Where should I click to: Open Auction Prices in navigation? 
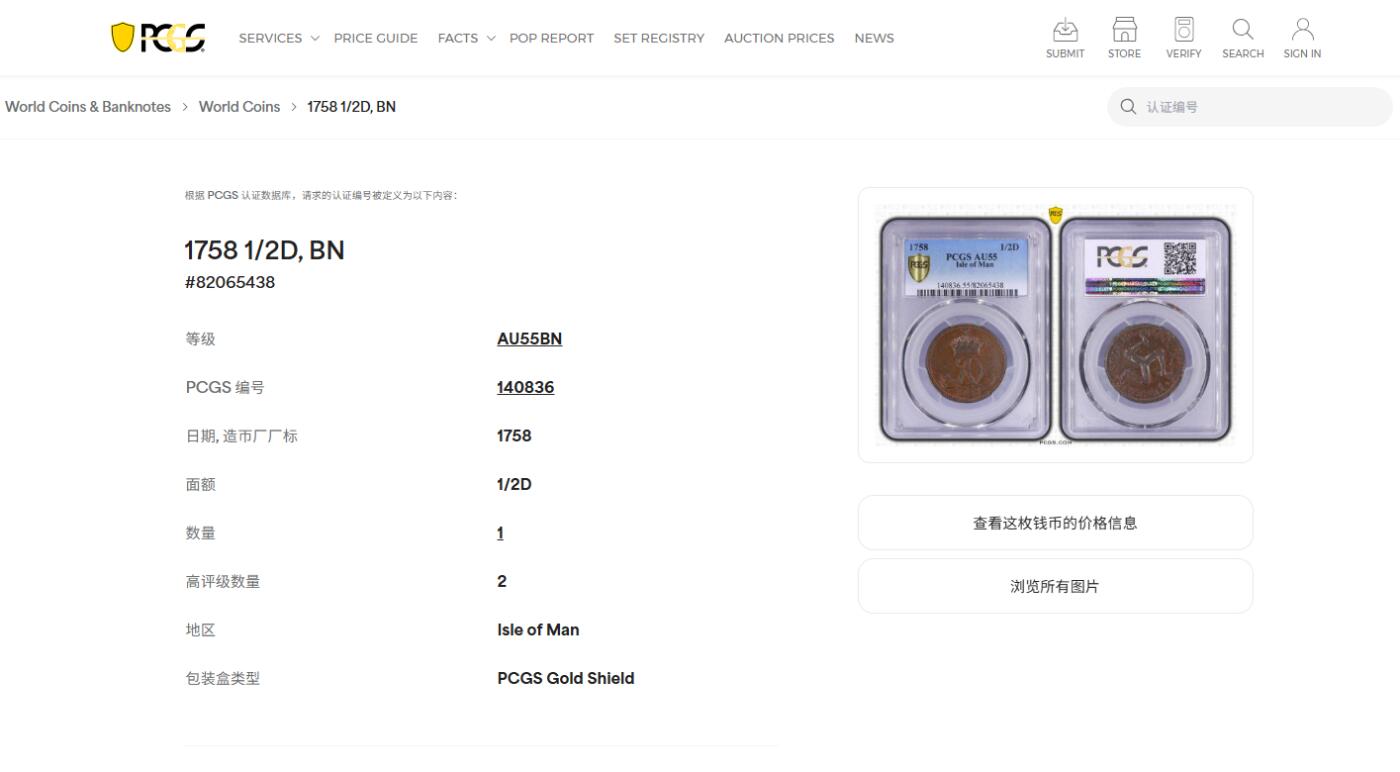(x=779, y=38)
